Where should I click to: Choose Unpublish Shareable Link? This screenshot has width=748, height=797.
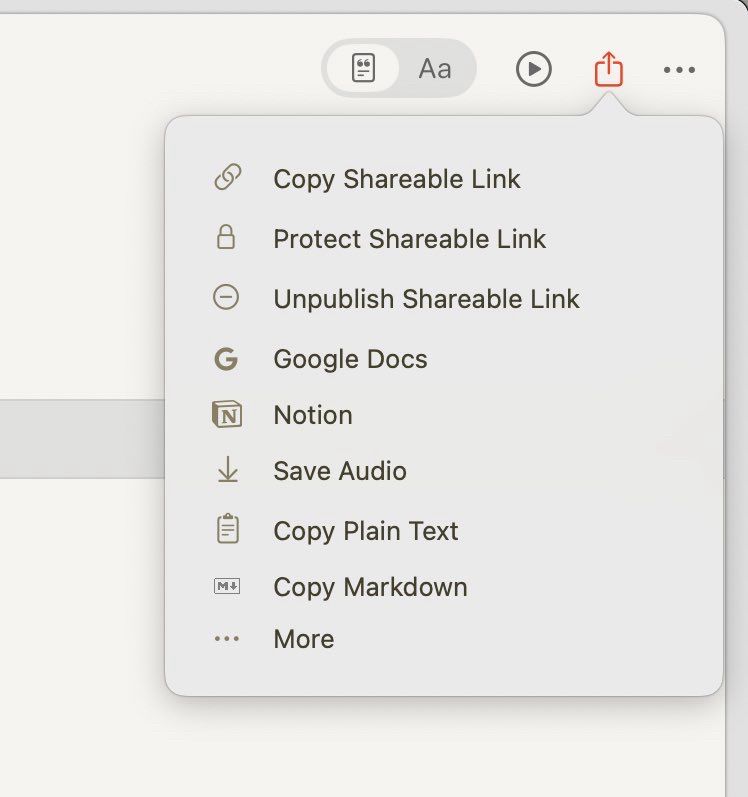[x=426, y=299]
